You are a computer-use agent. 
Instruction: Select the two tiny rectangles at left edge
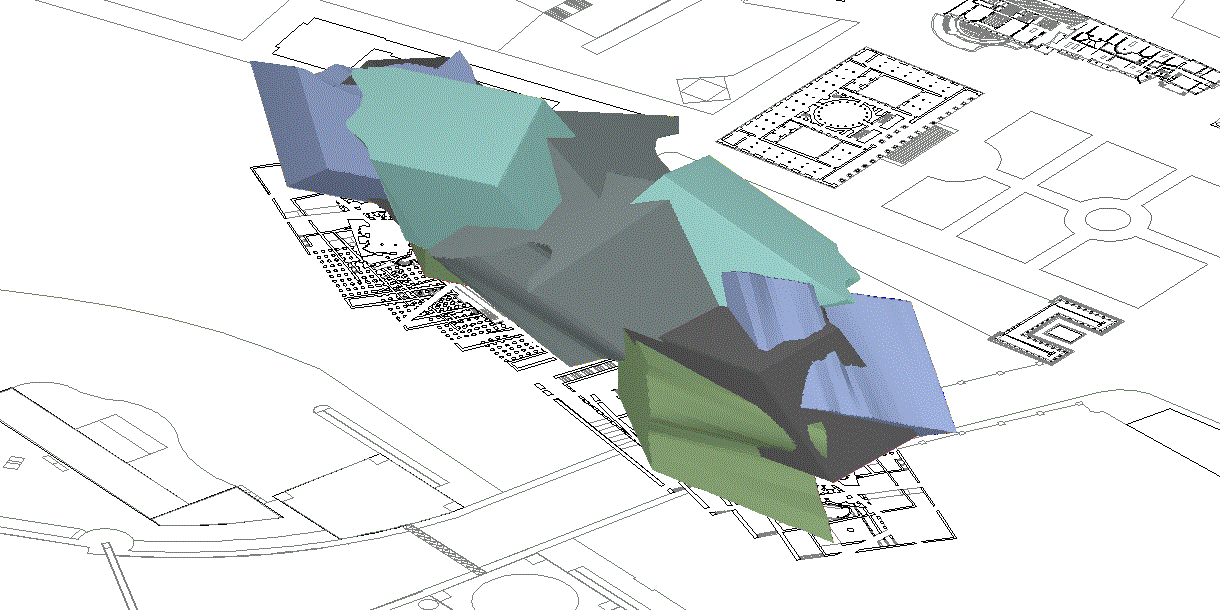coord(14,462)
